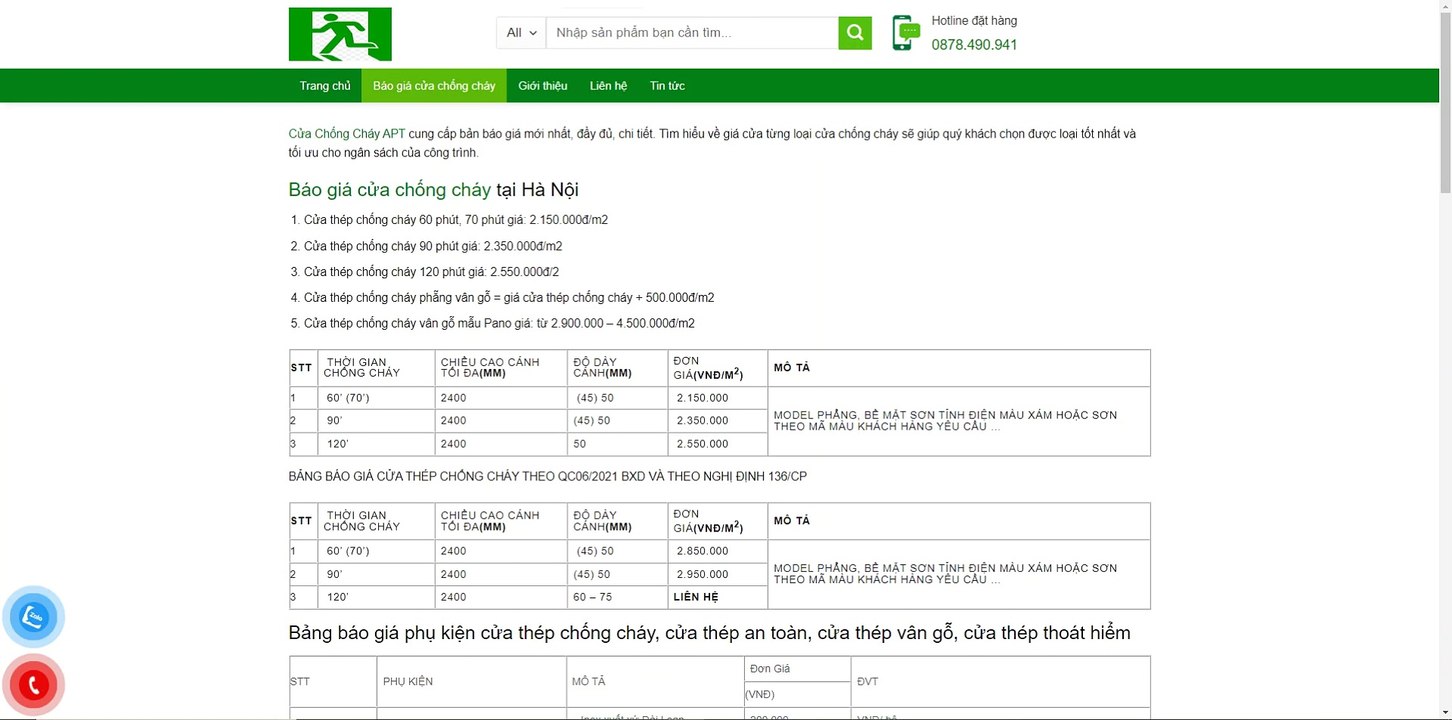Select Báo giá cửa chống cháy menu
The height and width of the screenshot is (720, 1452).
pos(434,86)
